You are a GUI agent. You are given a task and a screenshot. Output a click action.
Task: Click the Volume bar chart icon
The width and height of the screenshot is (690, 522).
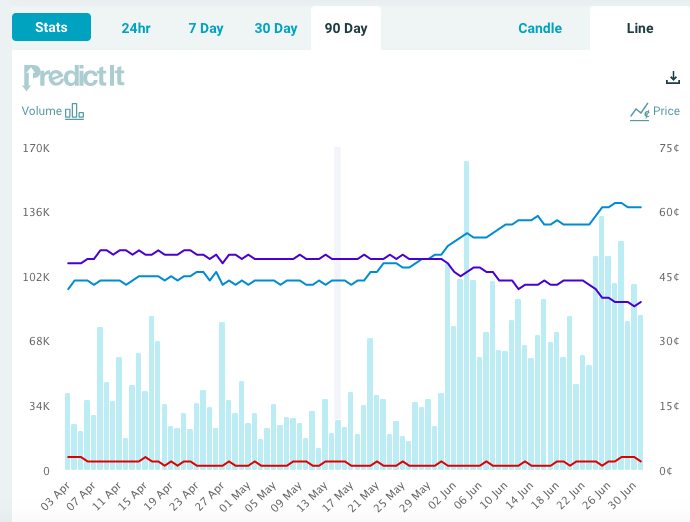[x=75, y=112]
